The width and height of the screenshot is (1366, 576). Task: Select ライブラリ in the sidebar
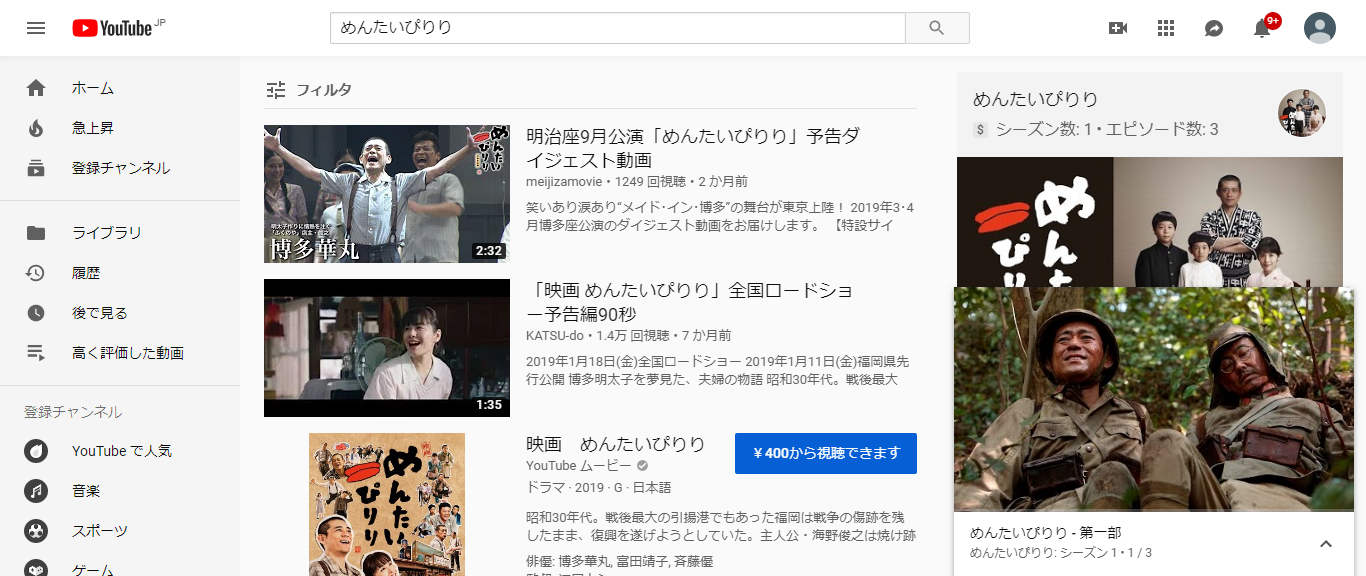[107, 233]
